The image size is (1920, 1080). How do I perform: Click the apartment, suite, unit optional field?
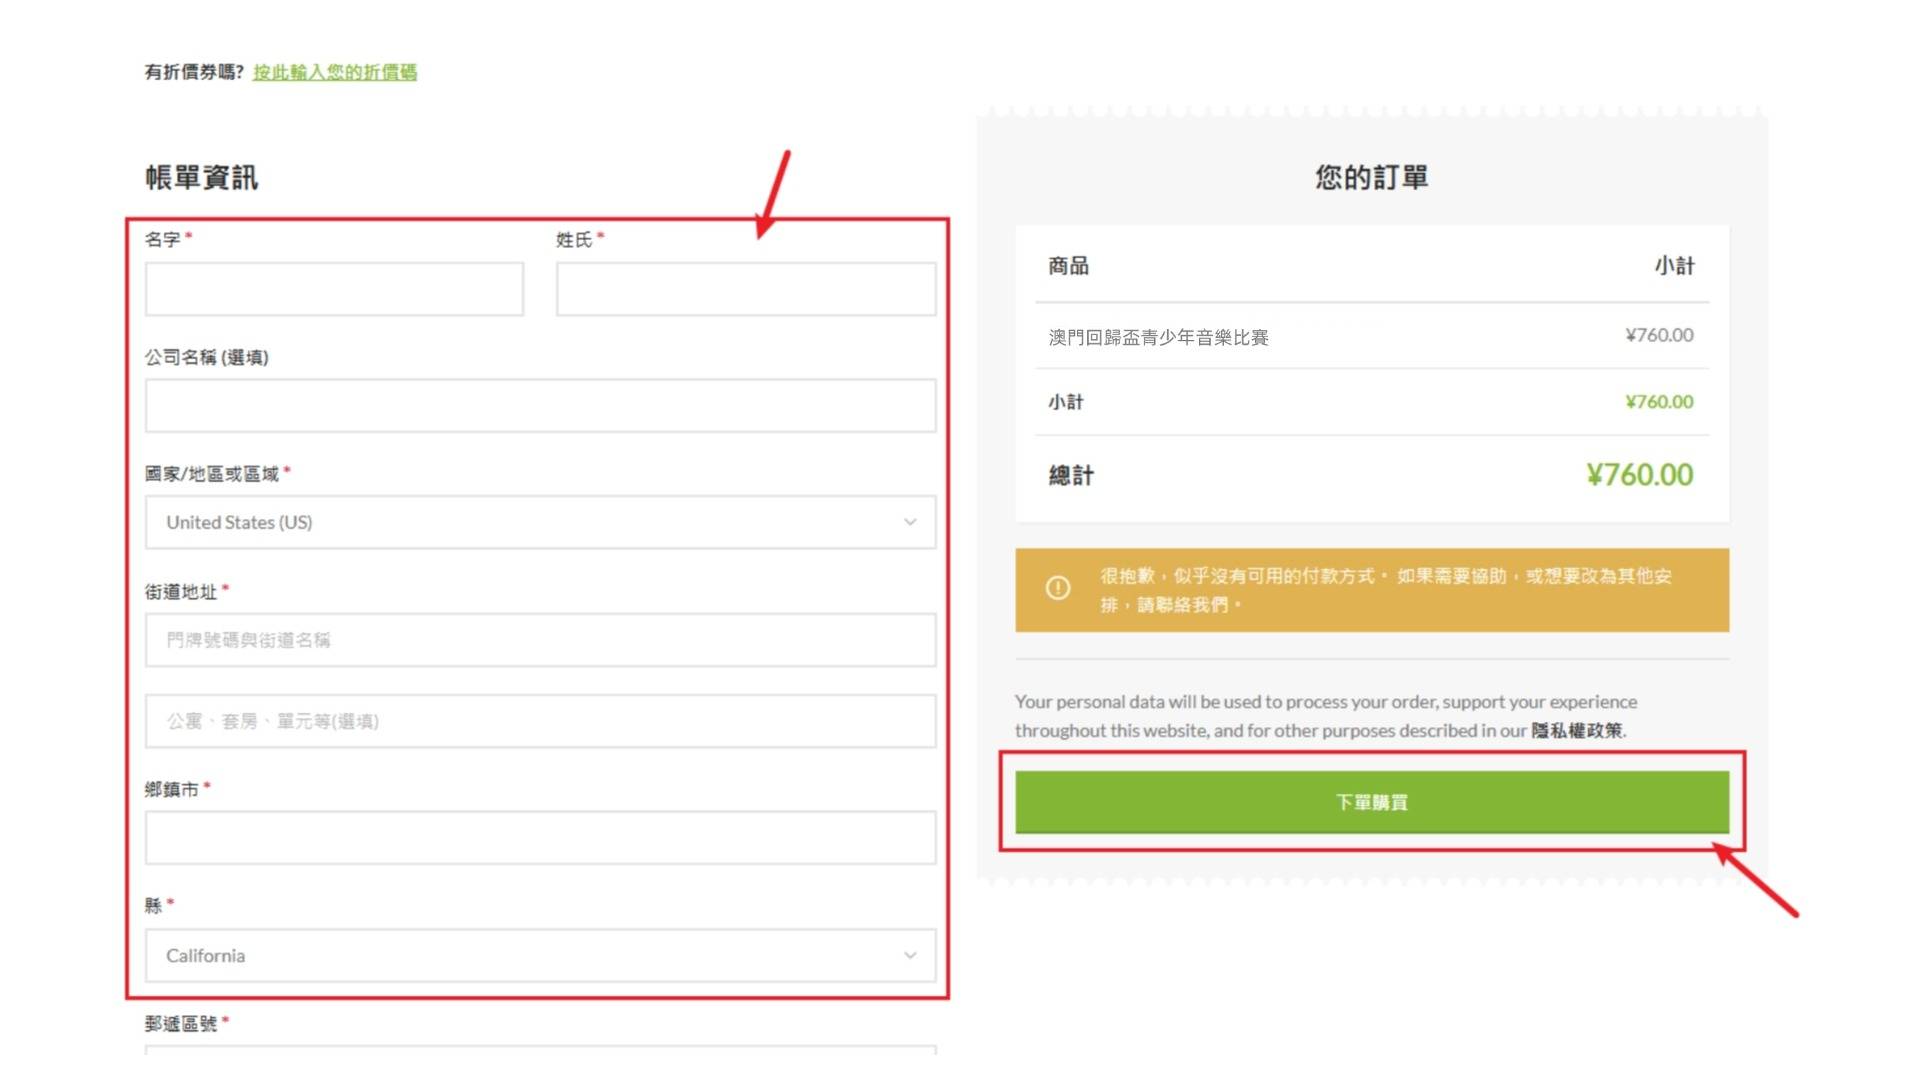pos(540,721)
